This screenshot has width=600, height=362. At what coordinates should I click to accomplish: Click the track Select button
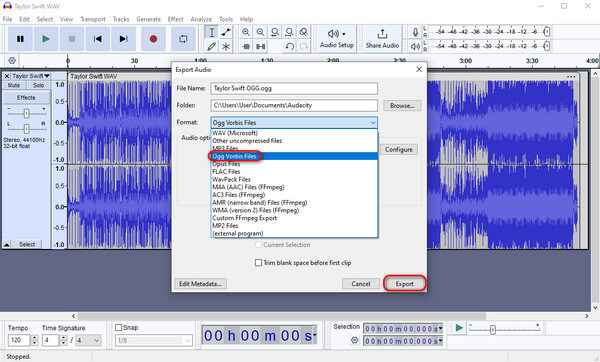pyautogui.click(x=27, y=244)
